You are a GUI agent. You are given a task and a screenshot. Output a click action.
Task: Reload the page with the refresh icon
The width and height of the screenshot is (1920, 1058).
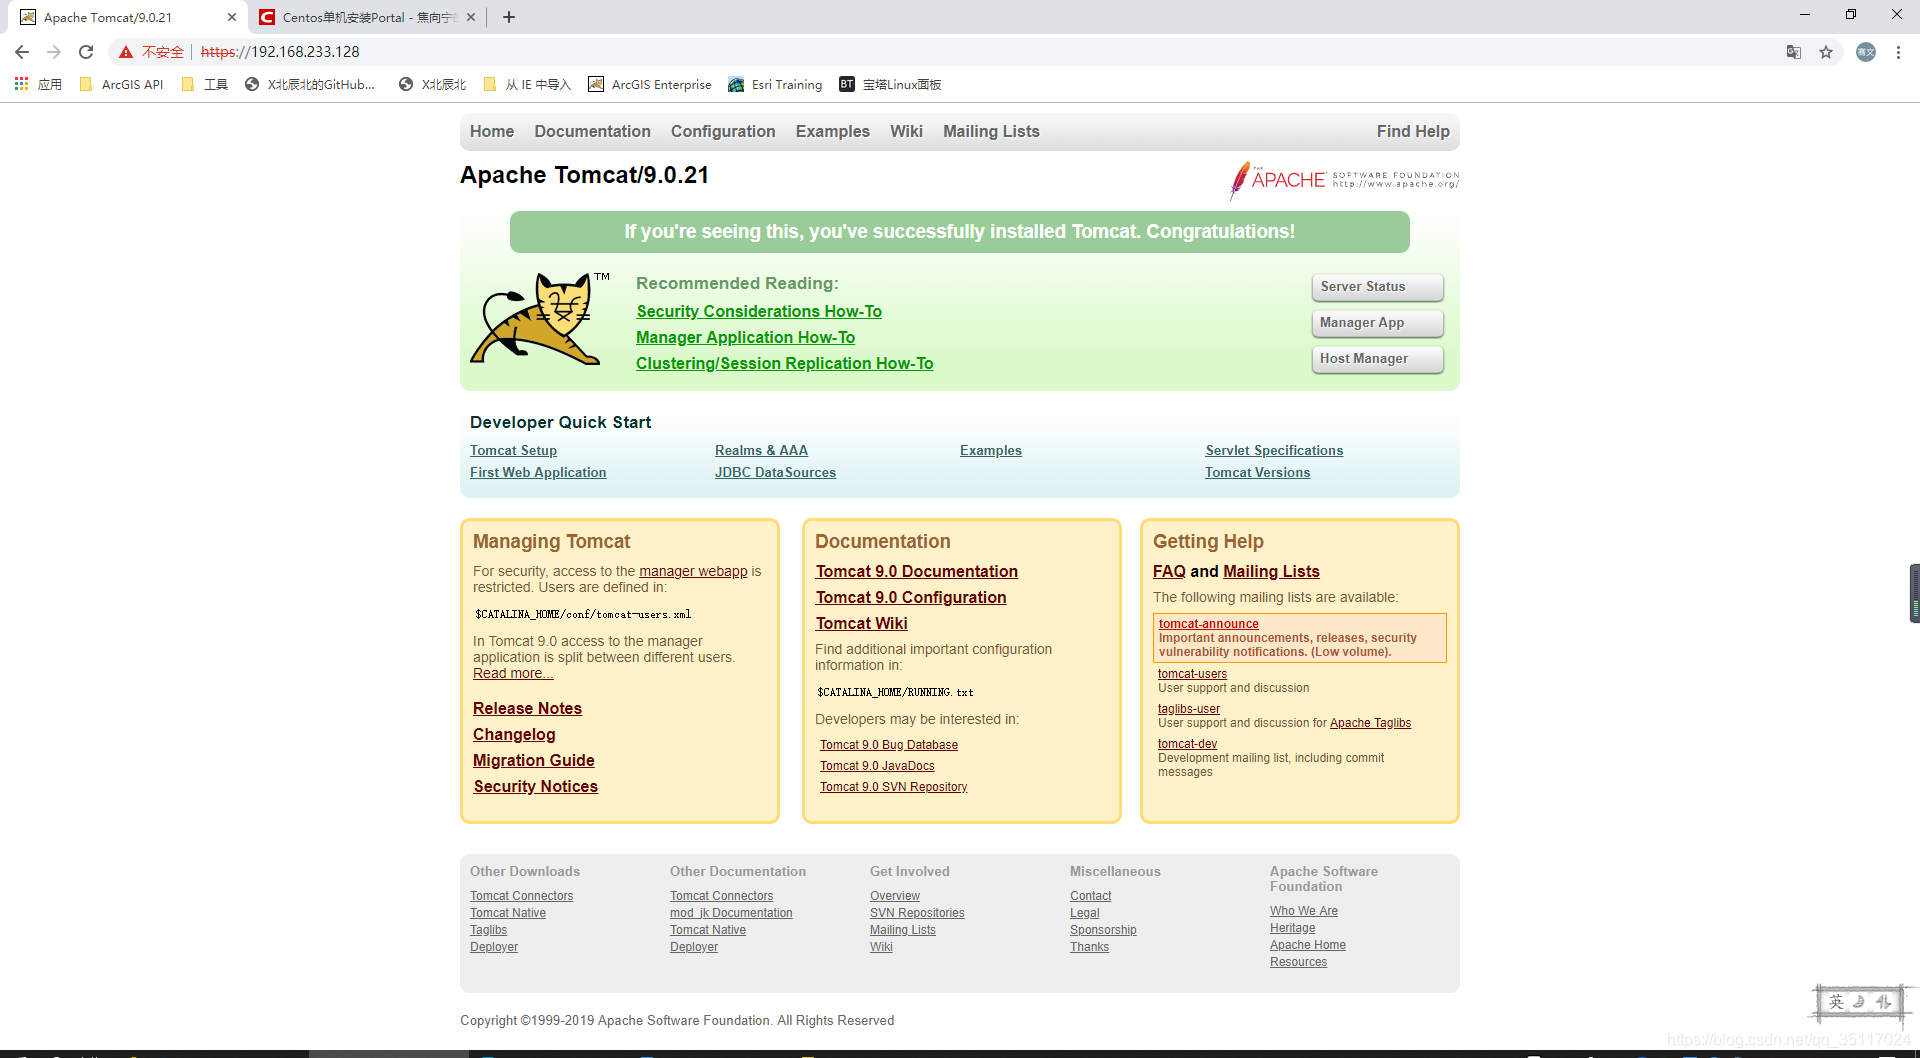[x=86, y=52]
